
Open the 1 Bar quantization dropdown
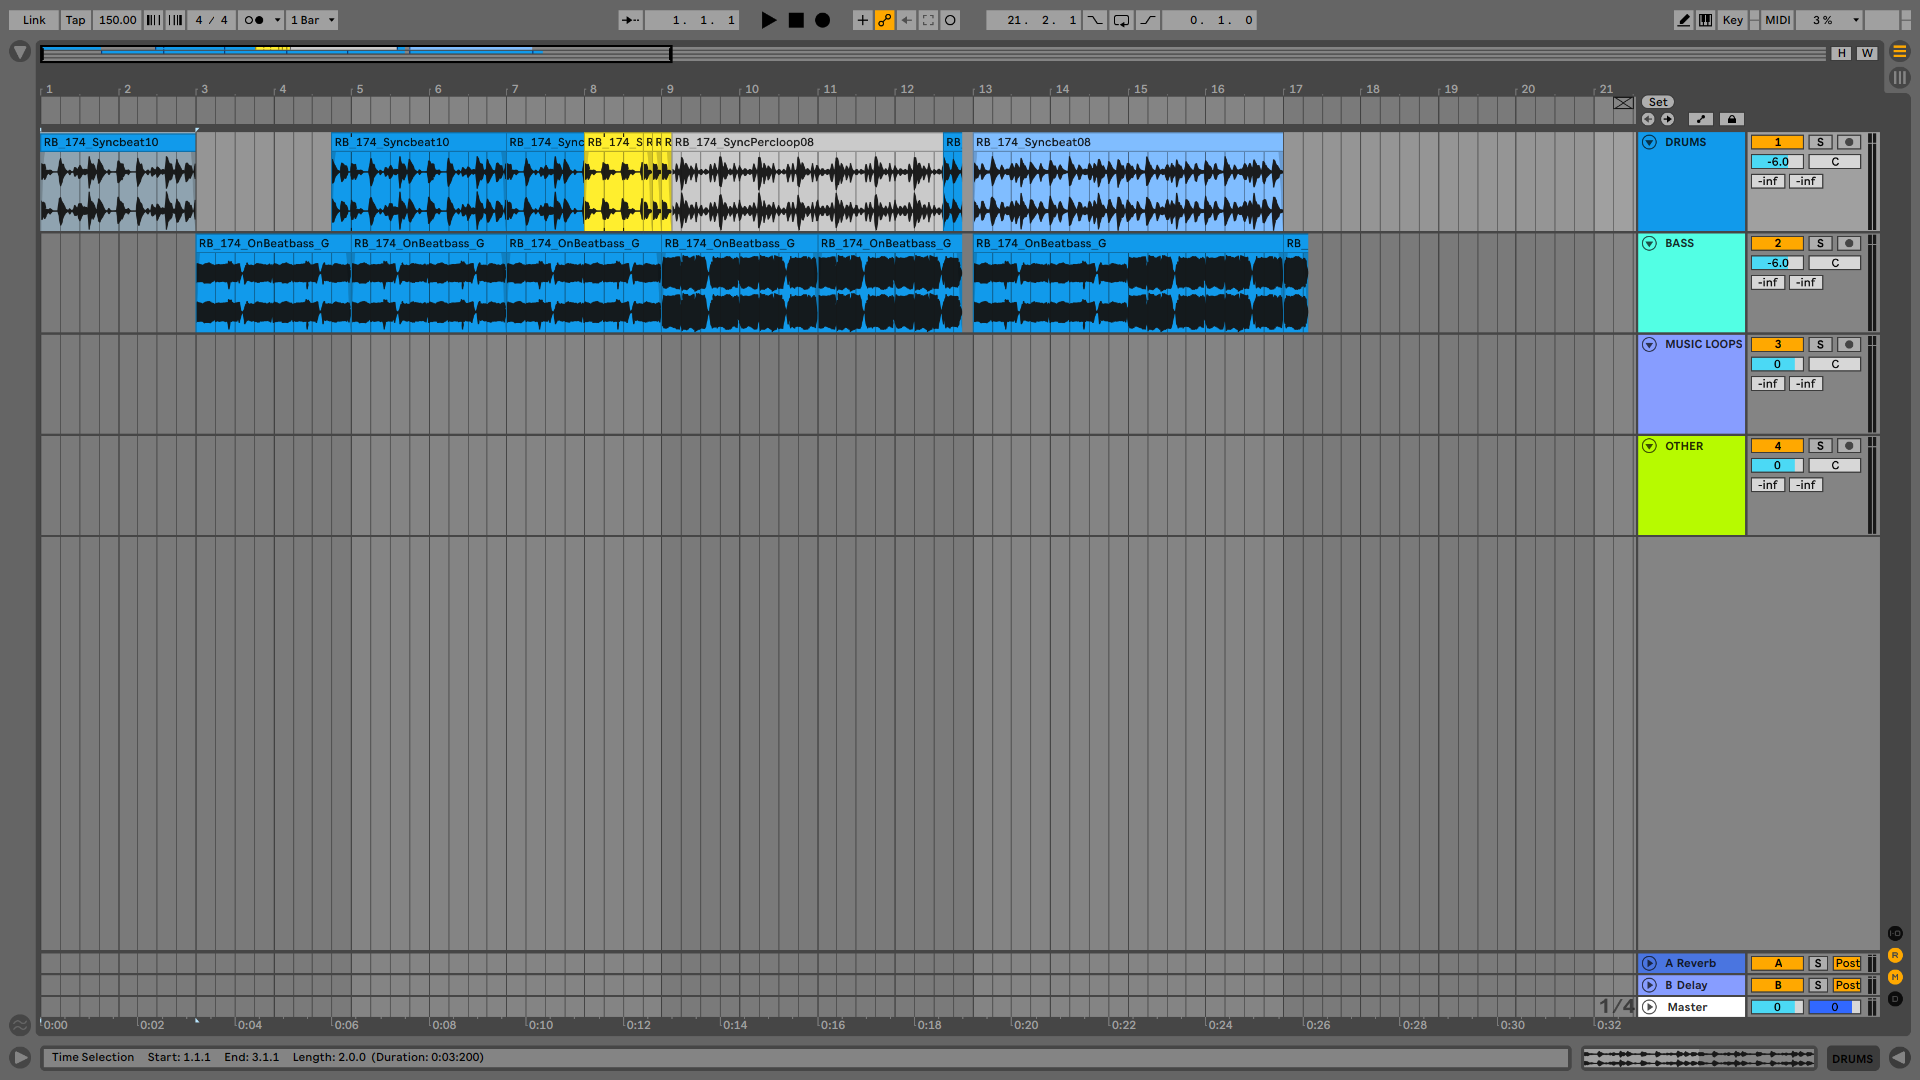point(312,20)
